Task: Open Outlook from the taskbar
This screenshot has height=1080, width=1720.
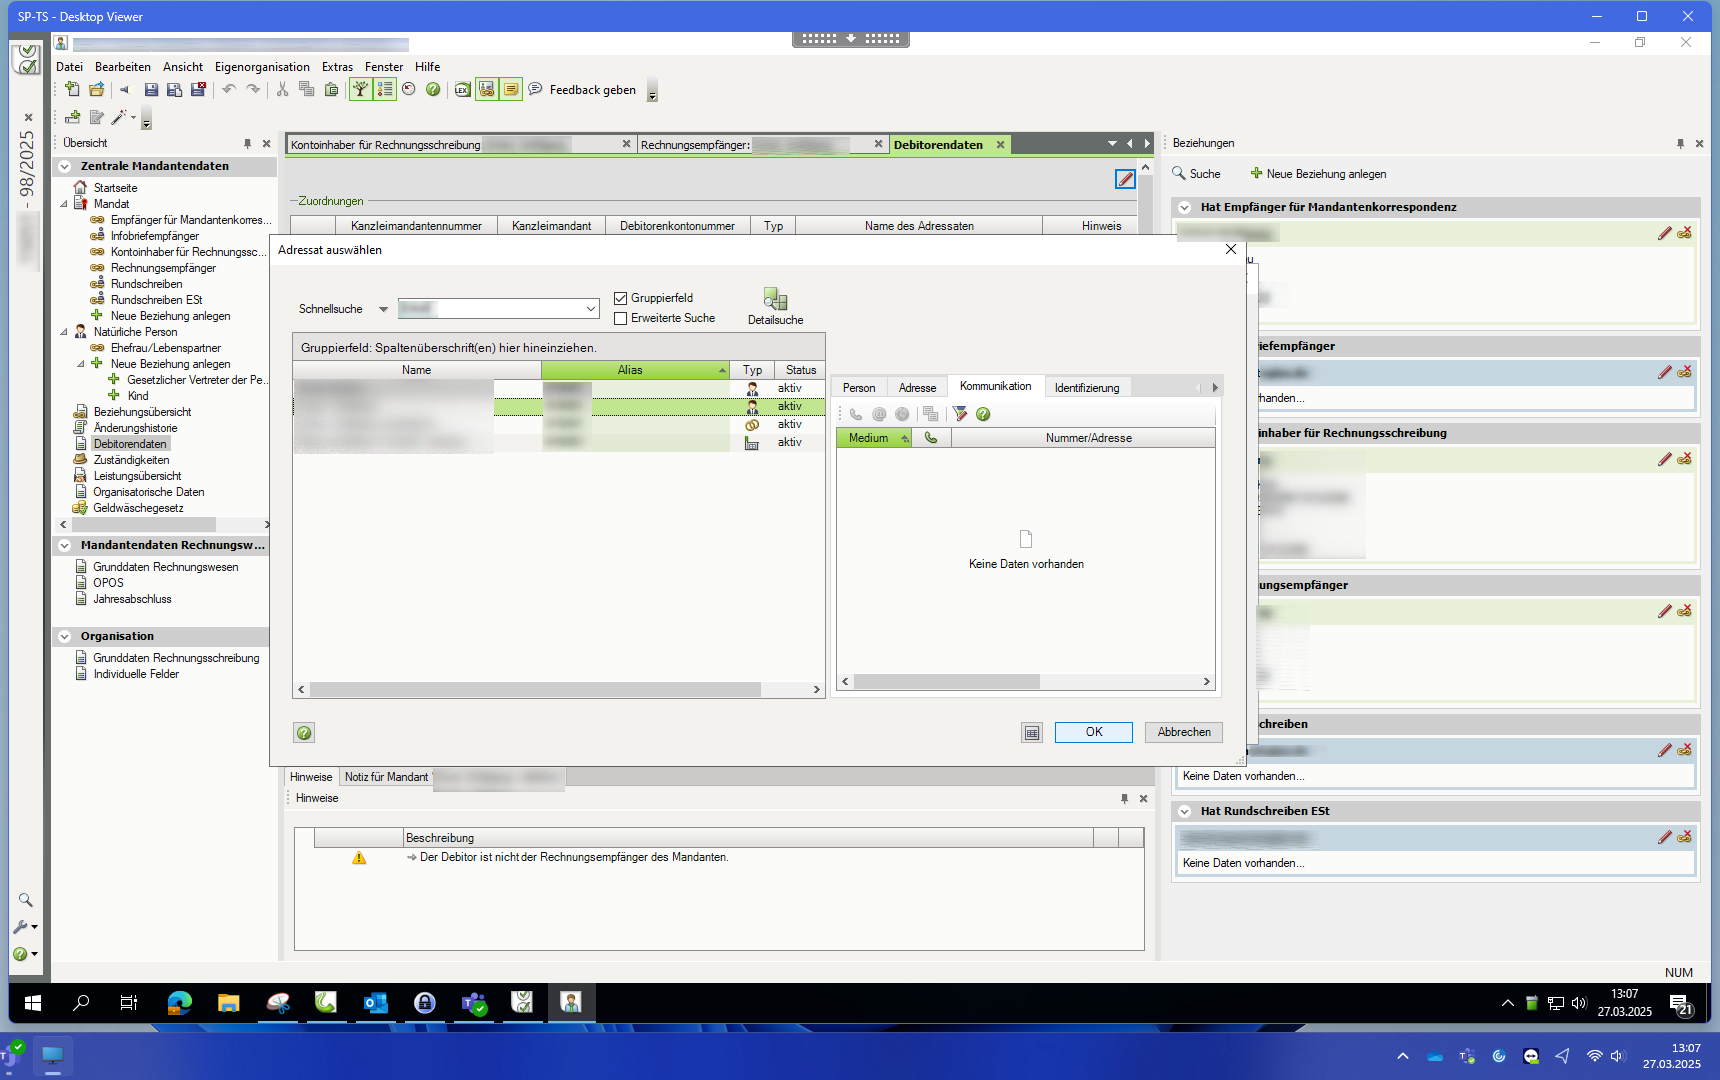Action: coord(376,1003)
